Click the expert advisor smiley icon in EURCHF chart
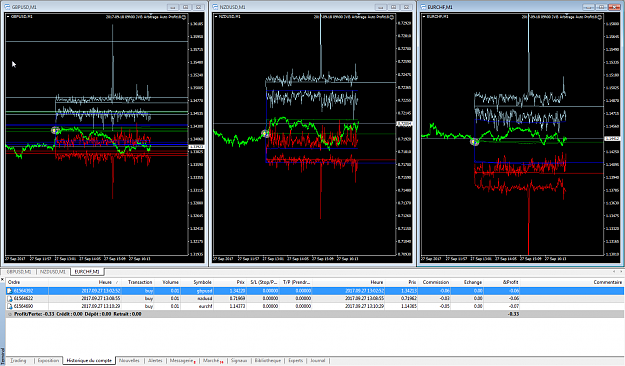Image resolution: width=625 pixels, height=366 pixels. click(600, 17)
